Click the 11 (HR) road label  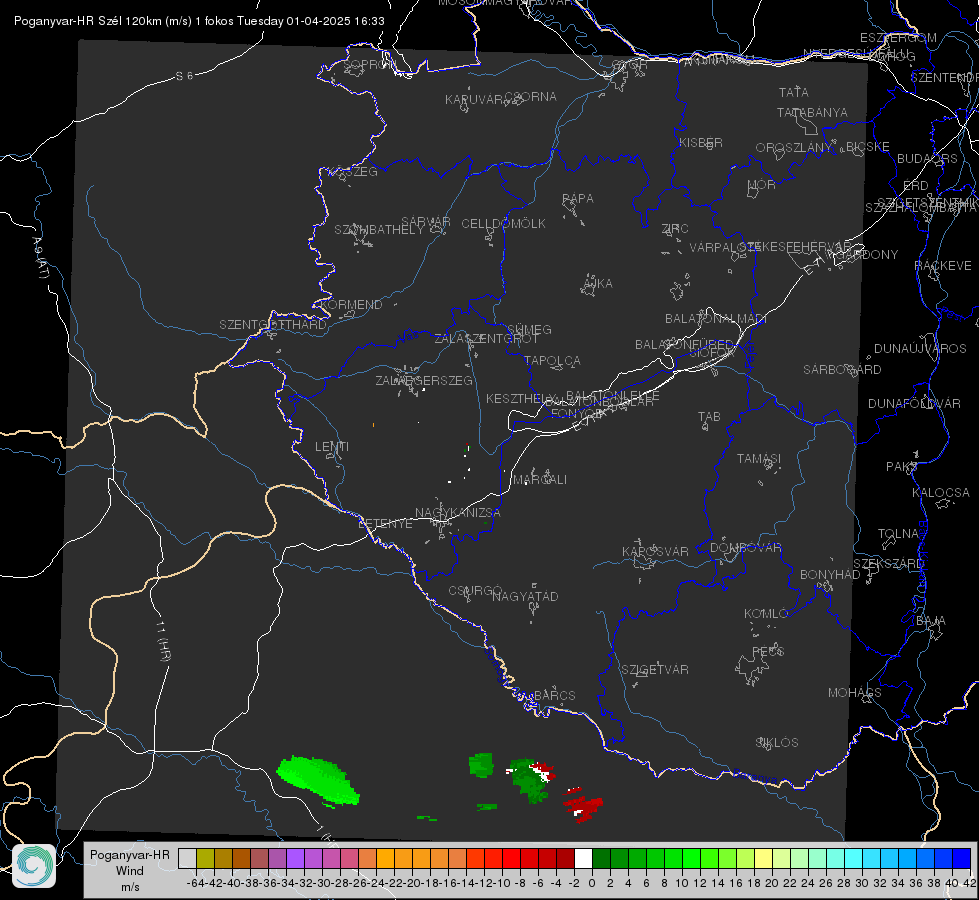163,641
